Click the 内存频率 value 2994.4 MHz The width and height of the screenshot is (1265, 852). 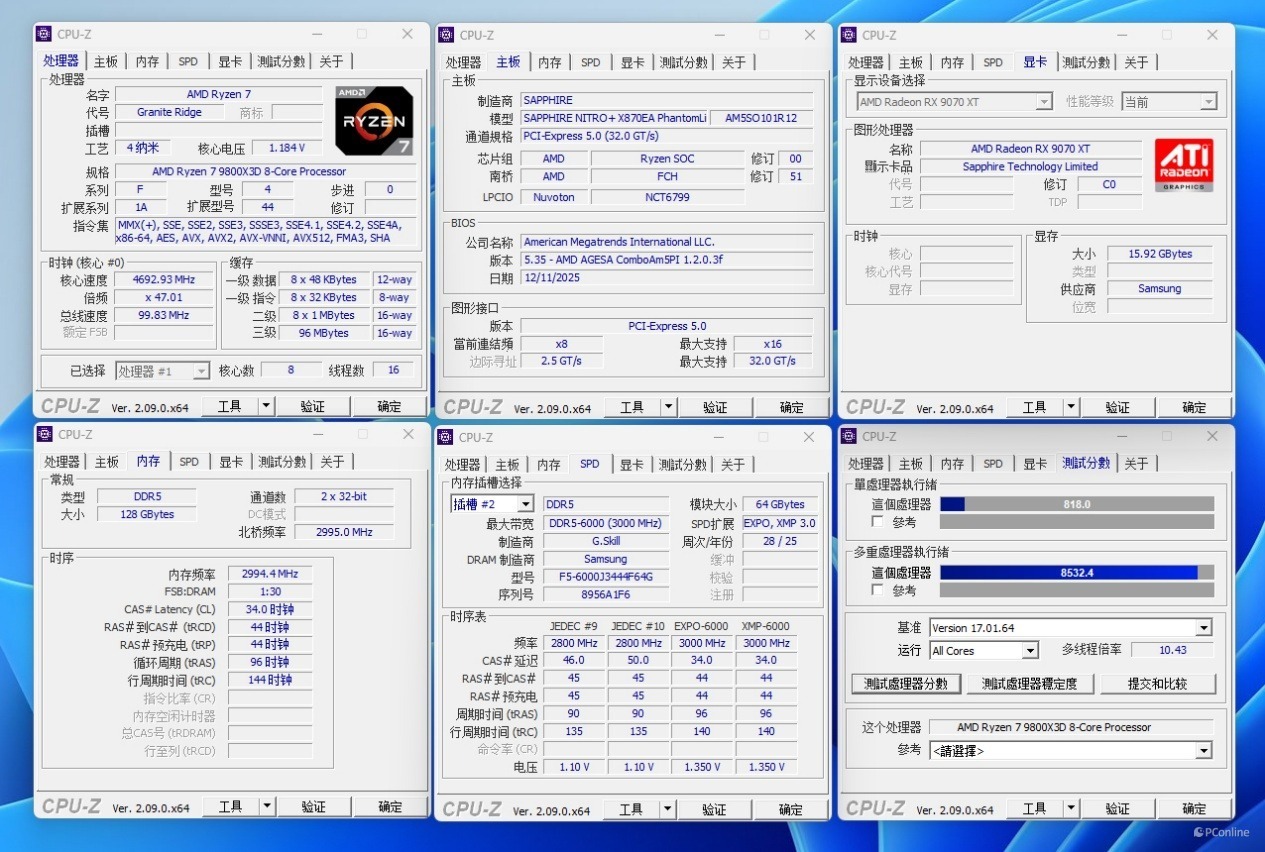270,574
